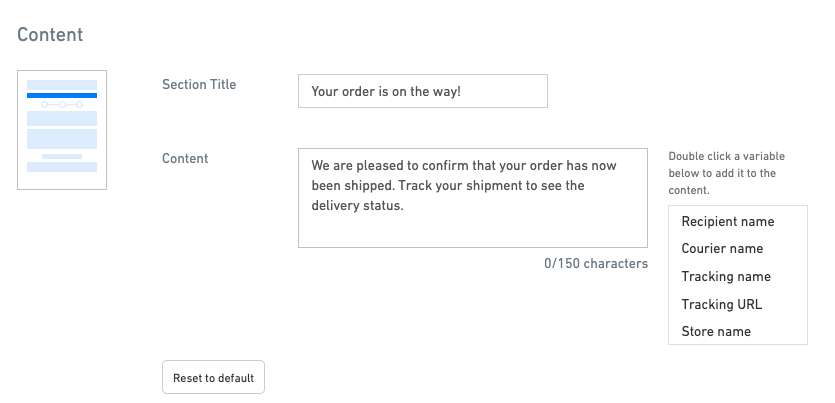Select the Courier name variable

pos(722,248)
